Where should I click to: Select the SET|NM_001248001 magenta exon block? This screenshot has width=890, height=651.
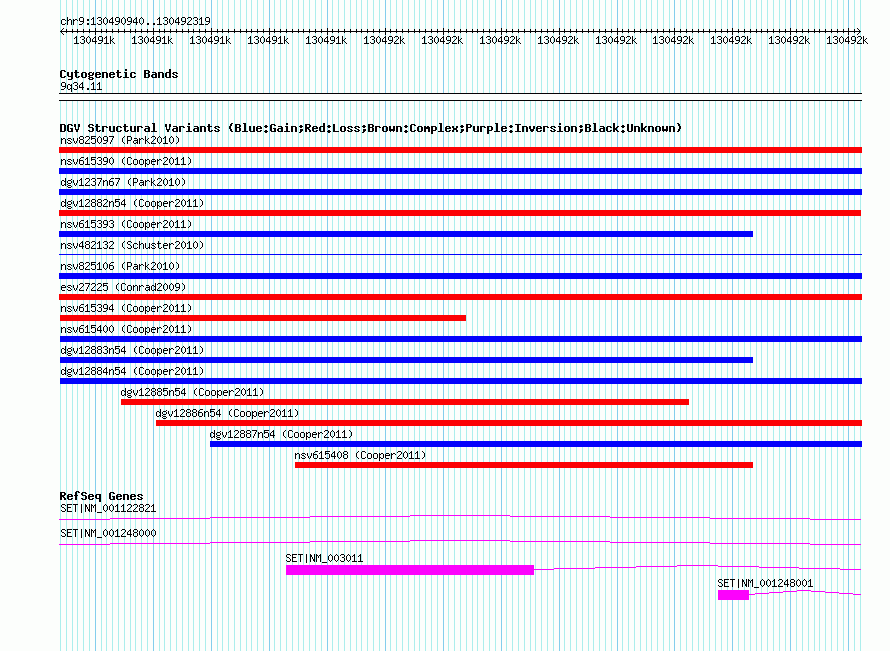click(733, 595)
